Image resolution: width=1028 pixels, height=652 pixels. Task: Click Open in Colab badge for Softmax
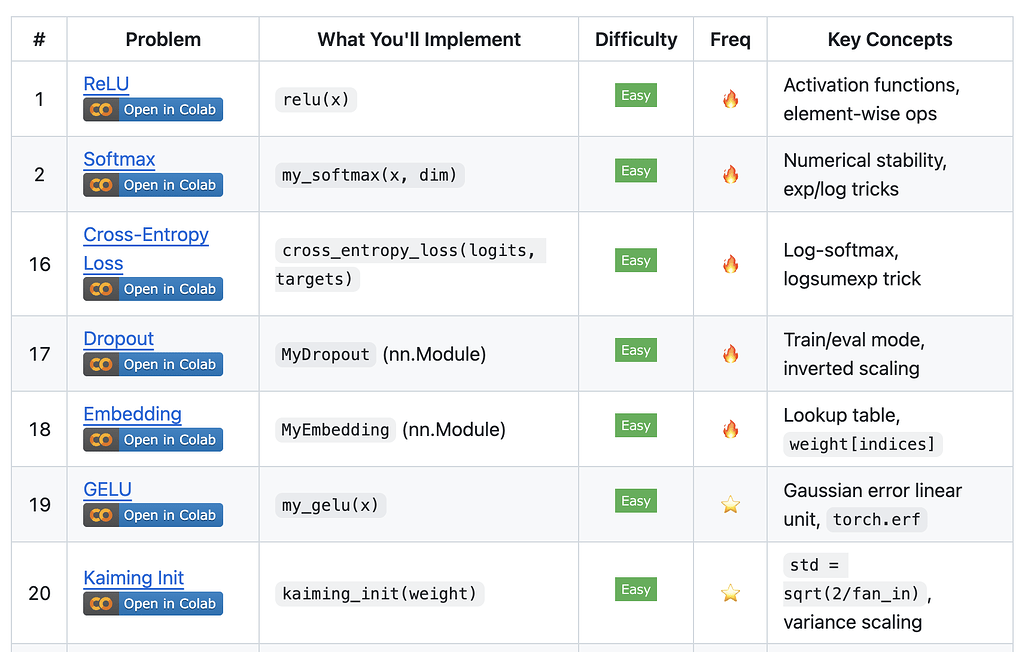click(153, 185)
